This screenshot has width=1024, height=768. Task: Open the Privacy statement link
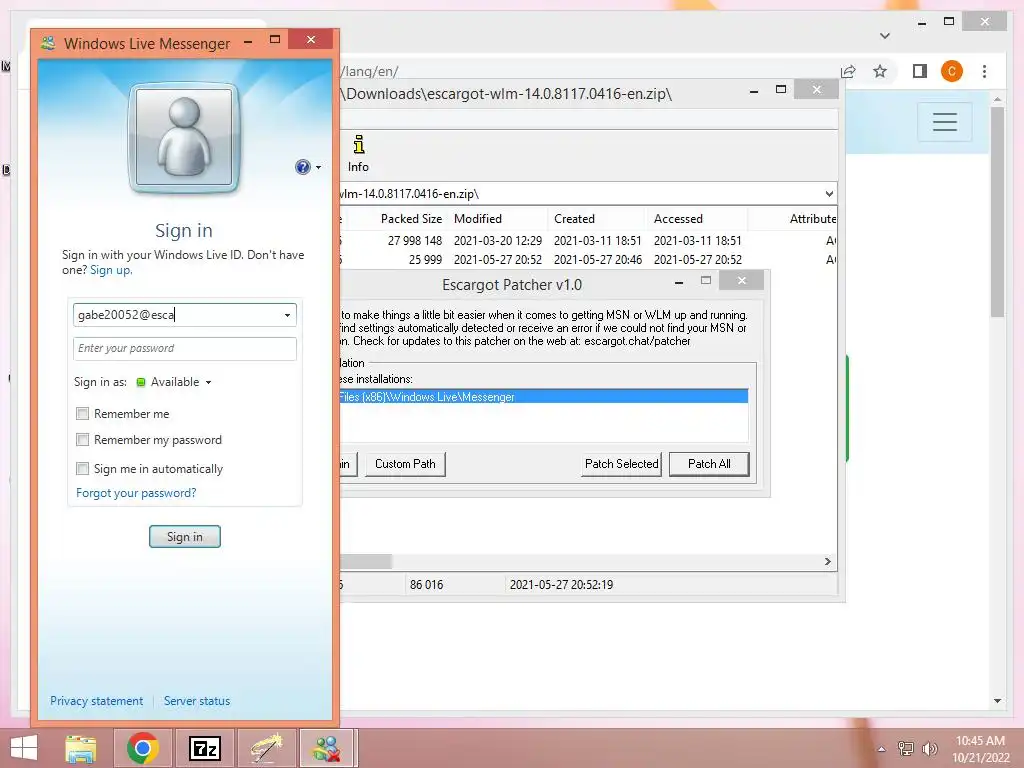point(97,701)
